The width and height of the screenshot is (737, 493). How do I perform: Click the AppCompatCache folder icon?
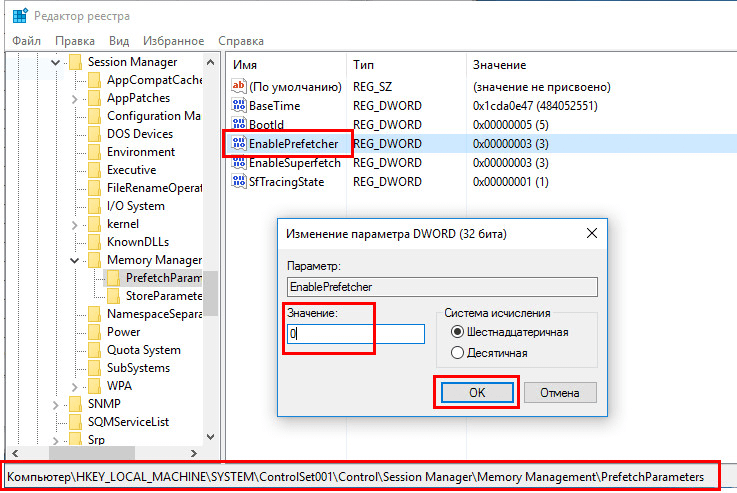point(94,80)
